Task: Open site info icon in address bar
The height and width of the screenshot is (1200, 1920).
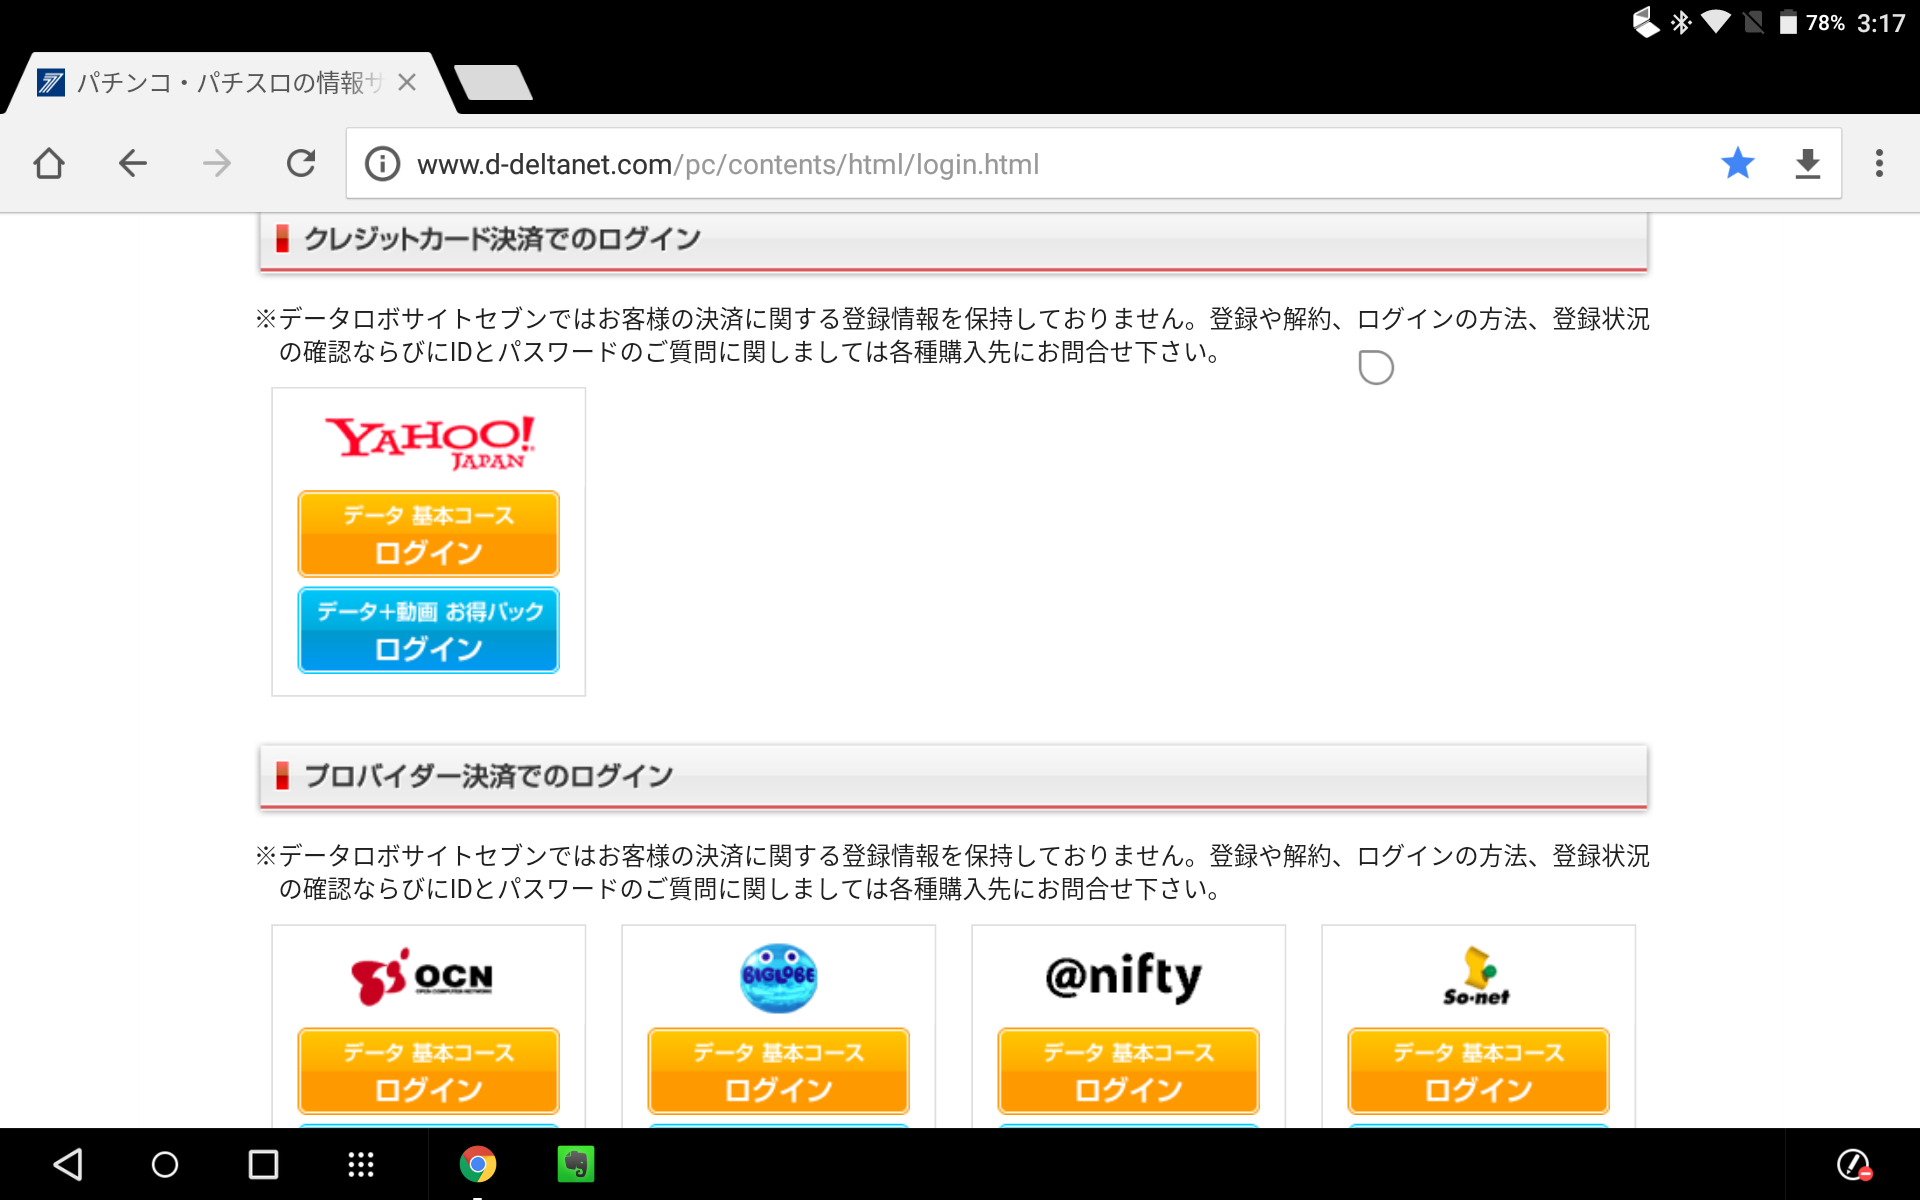Action: tap(382, 164)
